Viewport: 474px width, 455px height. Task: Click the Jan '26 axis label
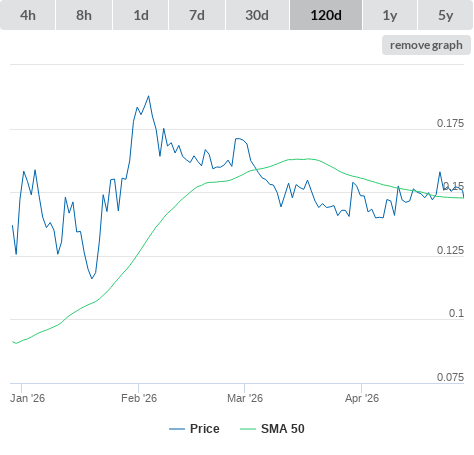[27, 398]
